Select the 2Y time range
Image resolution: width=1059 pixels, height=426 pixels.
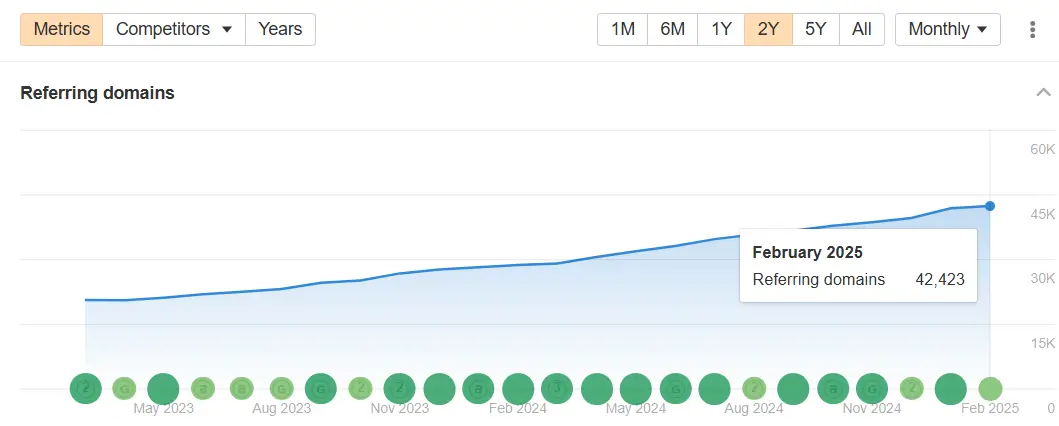pos(769,30)
